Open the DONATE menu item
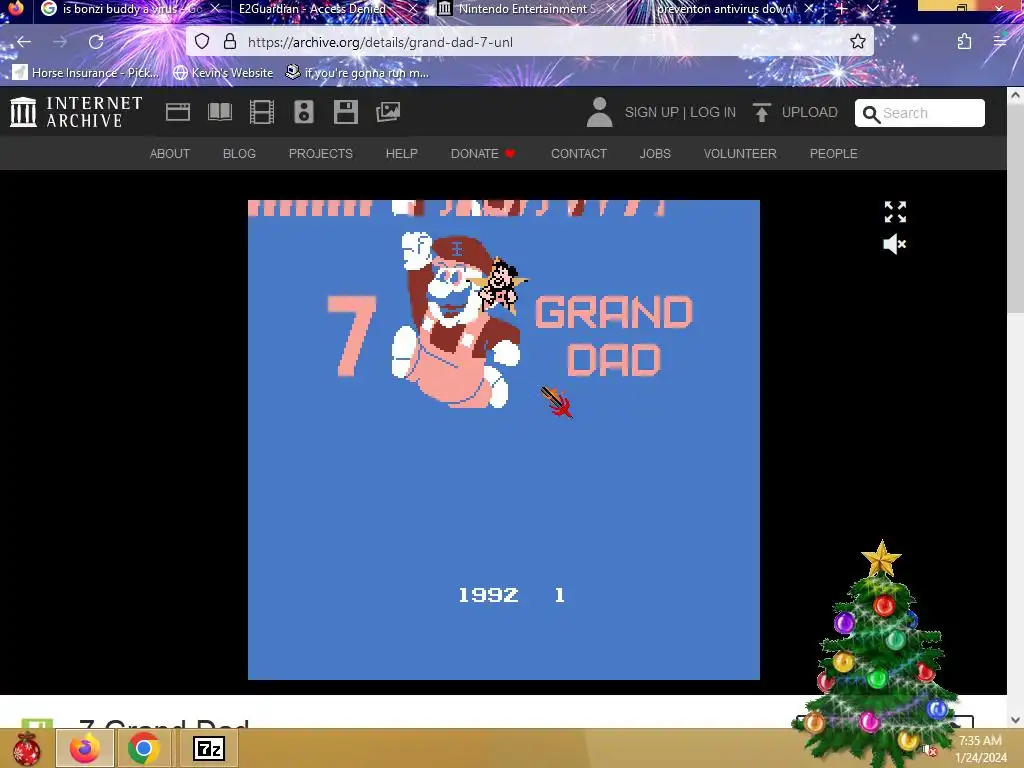Screen dimensions: 1024x768 click(483, 153)
